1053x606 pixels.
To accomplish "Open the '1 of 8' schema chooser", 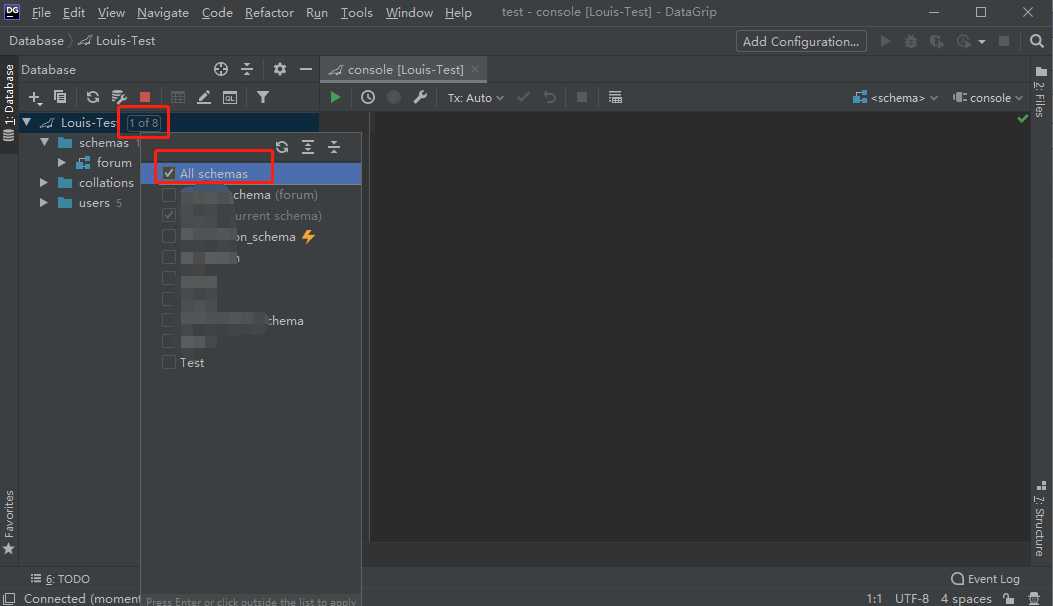I will pyautogui.click(x=144, y=123).
